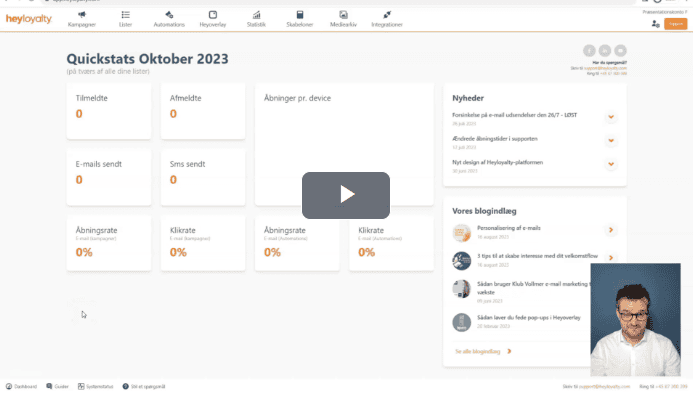Click the 'Åbninger pr. device' heading

(x=297, y=98)
